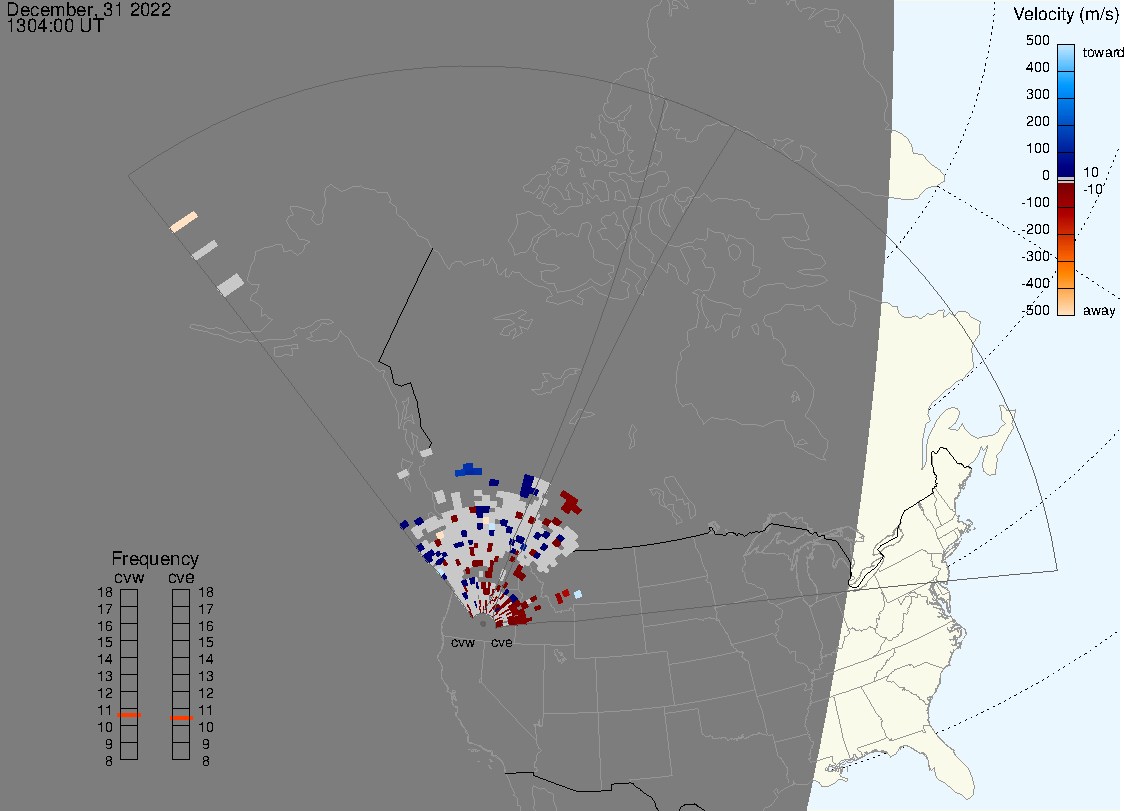Screen dimensions: 1124x811
Task: Click the 'cve' radar station label on the map
Action: coord(502,642)
